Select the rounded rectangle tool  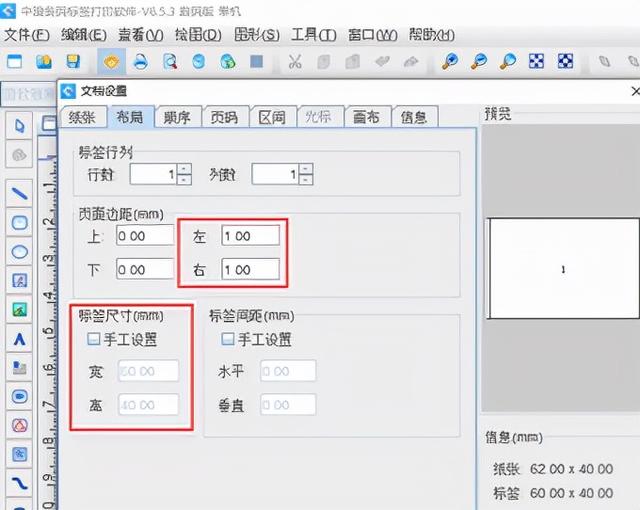[20, 221]
